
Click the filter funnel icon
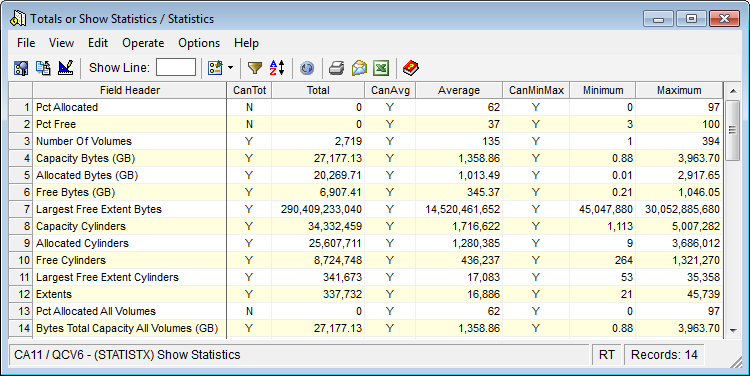(255, 68)
